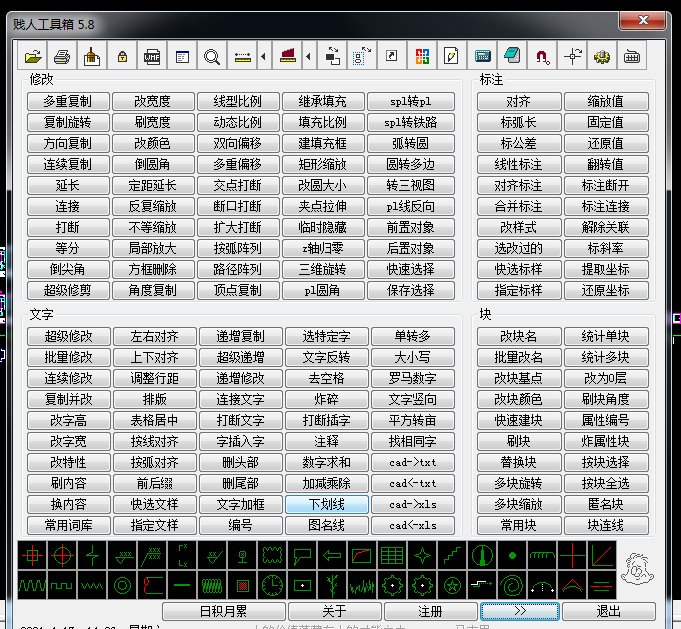
Task: Click the printer icon in toolbar
Action: pos(63,56)
